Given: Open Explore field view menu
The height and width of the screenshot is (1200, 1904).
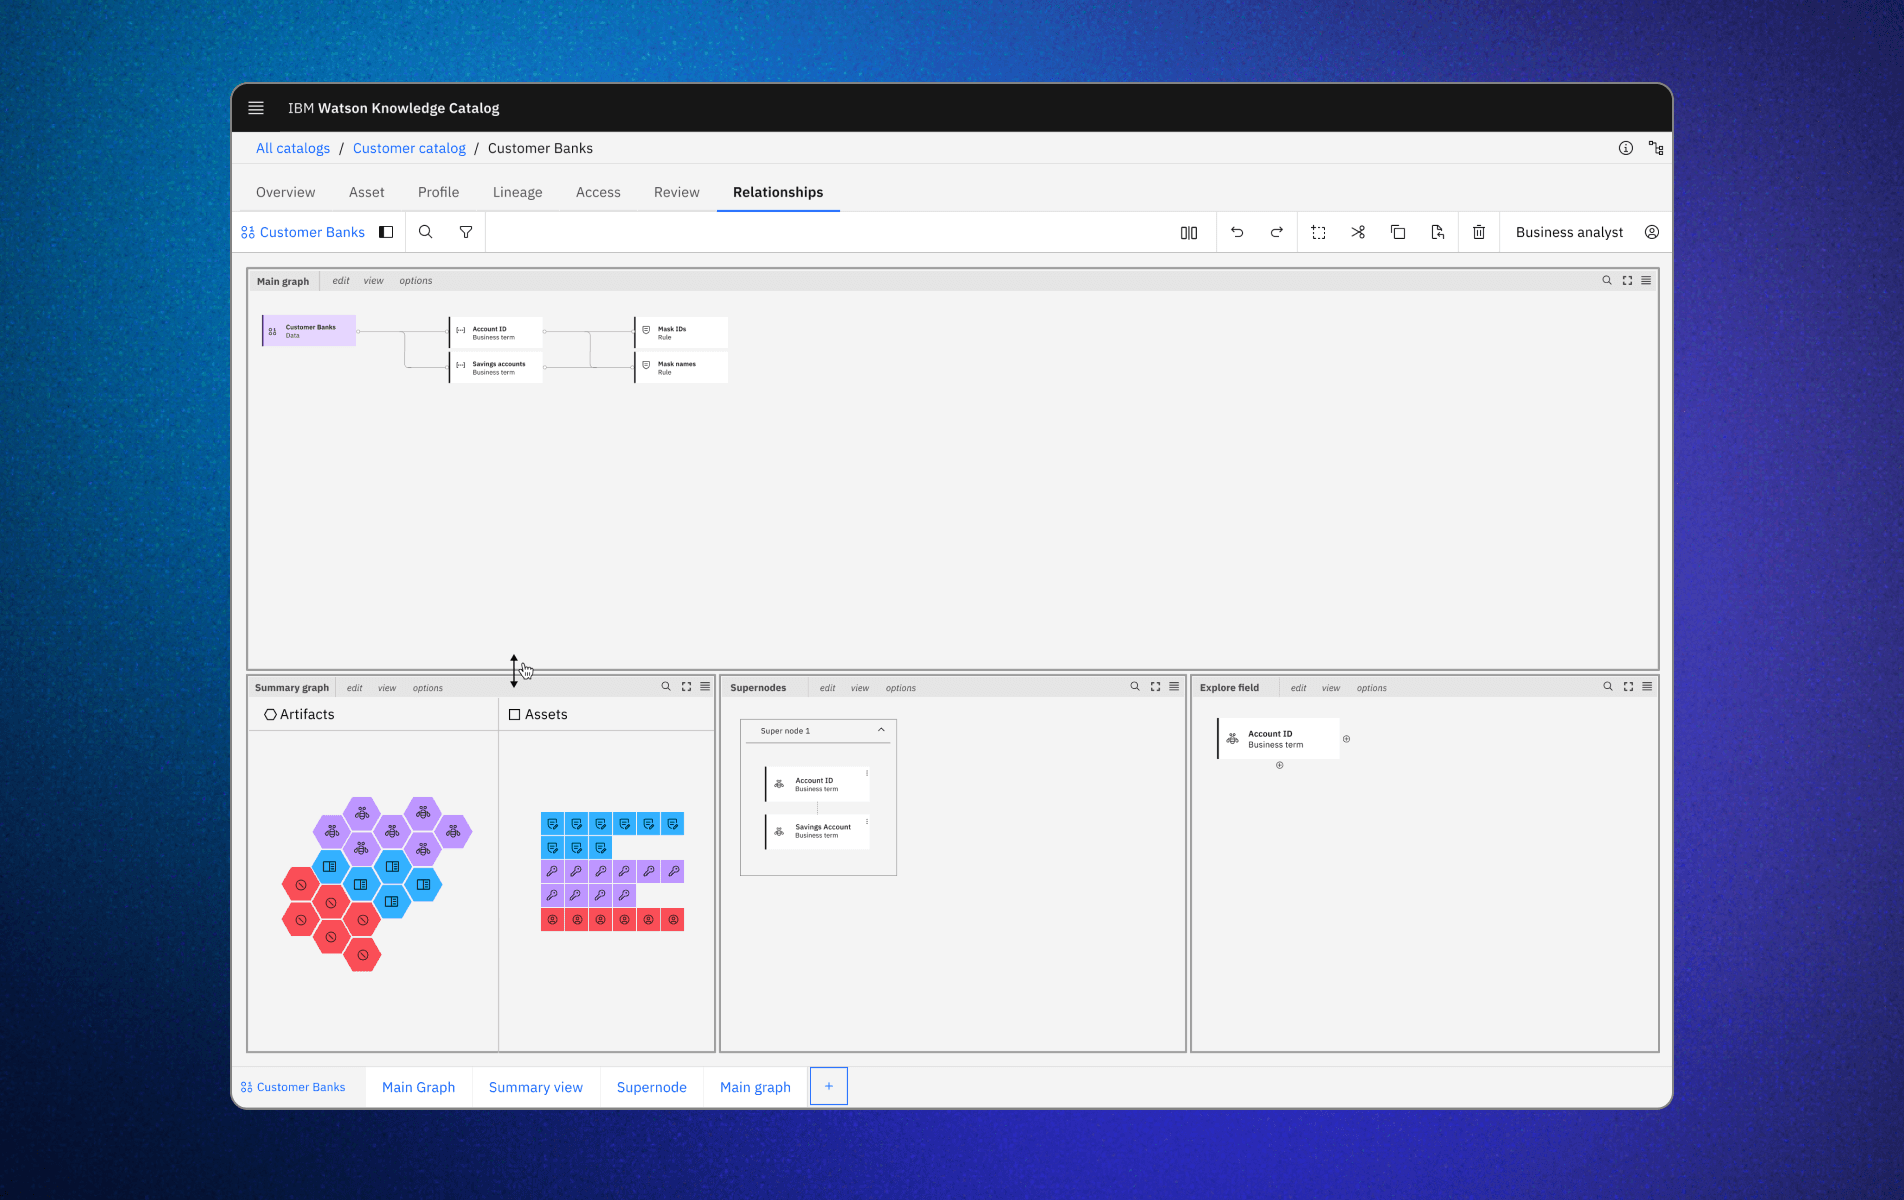Looking at the screenshot, I should (x=1331, y=688).
